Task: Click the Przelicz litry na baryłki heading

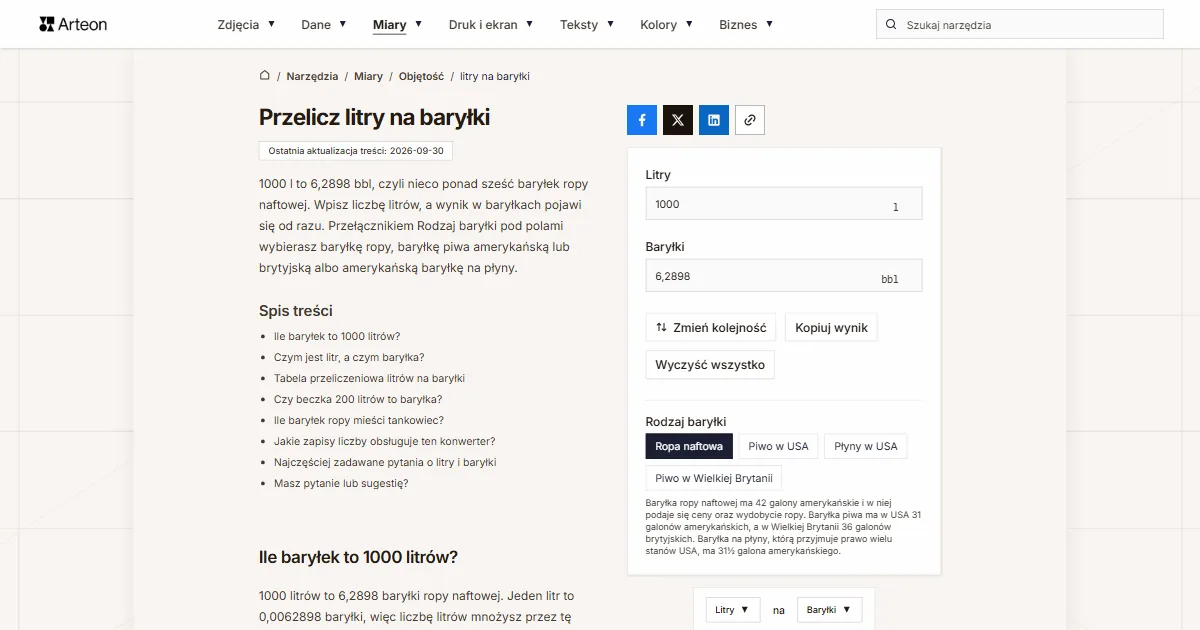Action: tap(374, 117)
